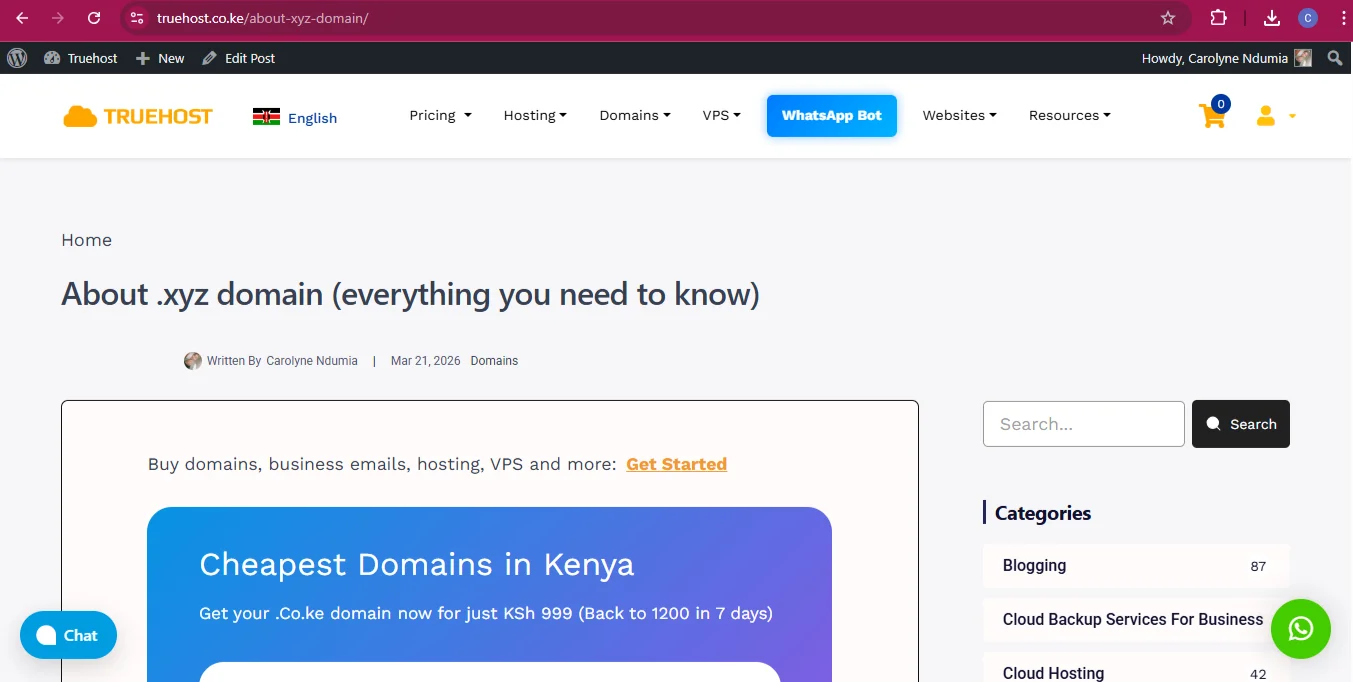Click the user avatar in admin bar
Viewport: 1353px width, 682px height.
1303,58
